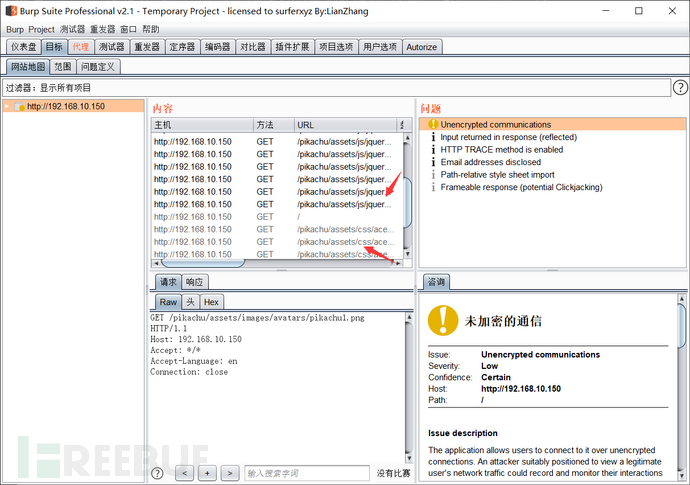Image resolution: width=690 pixels, height=485 pixels.
Task: Click the help icon beside search buttons
Action: click(x=157, y=473)
